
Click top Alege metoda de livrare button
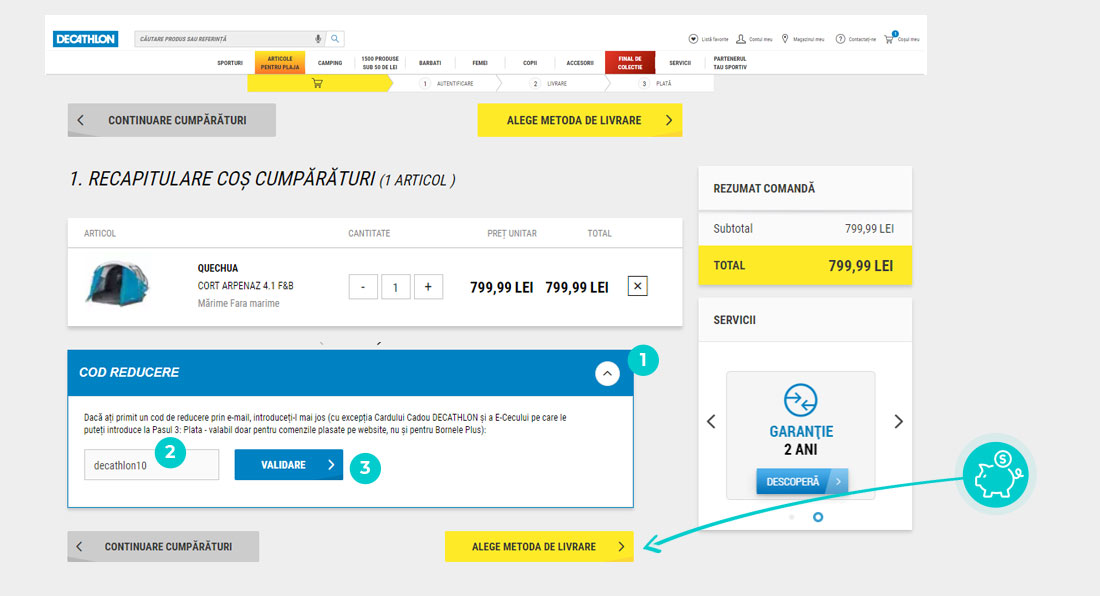click(x=579, y=121)
